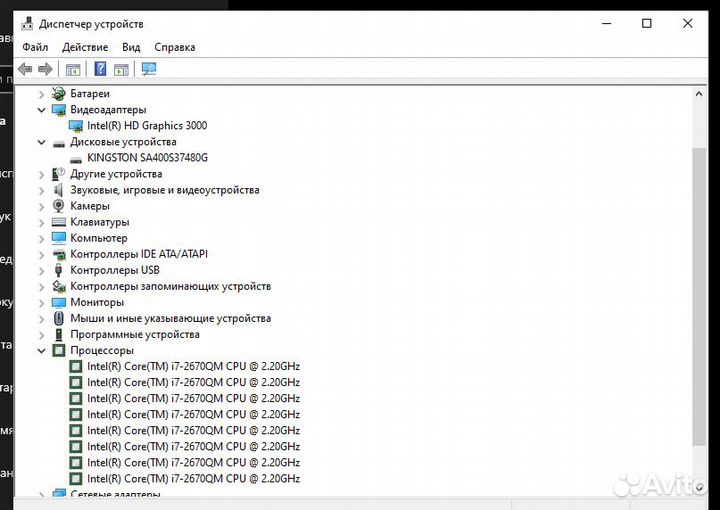Expand the Камеры category
This screenshot has height=510, width=720.
[41, 207]
